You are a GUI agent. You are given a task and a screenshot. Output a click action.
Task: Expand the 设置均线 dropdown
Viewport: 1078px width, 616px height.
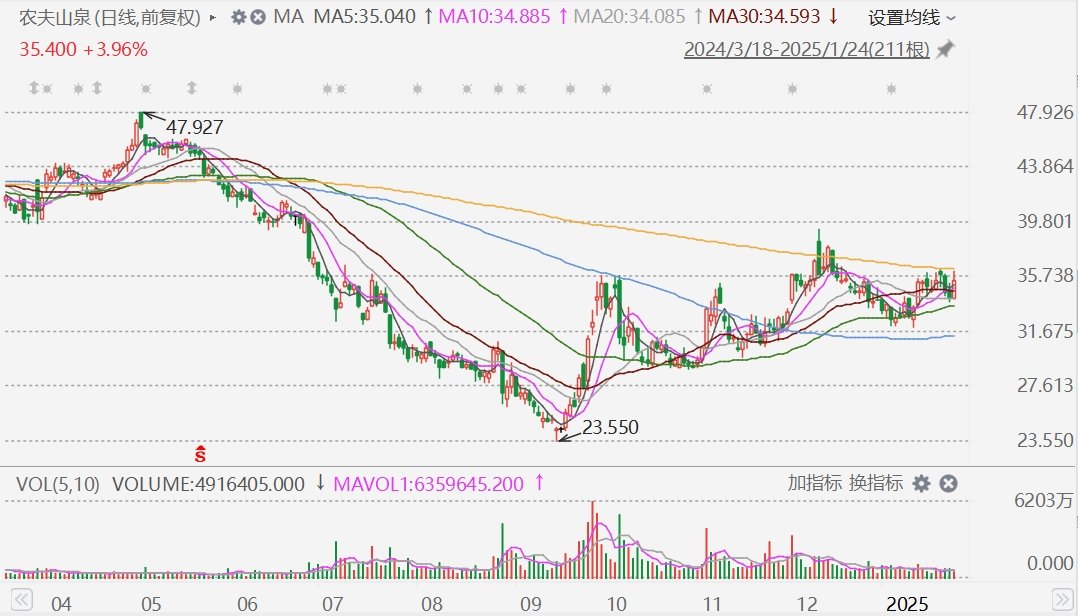[912, 17]
